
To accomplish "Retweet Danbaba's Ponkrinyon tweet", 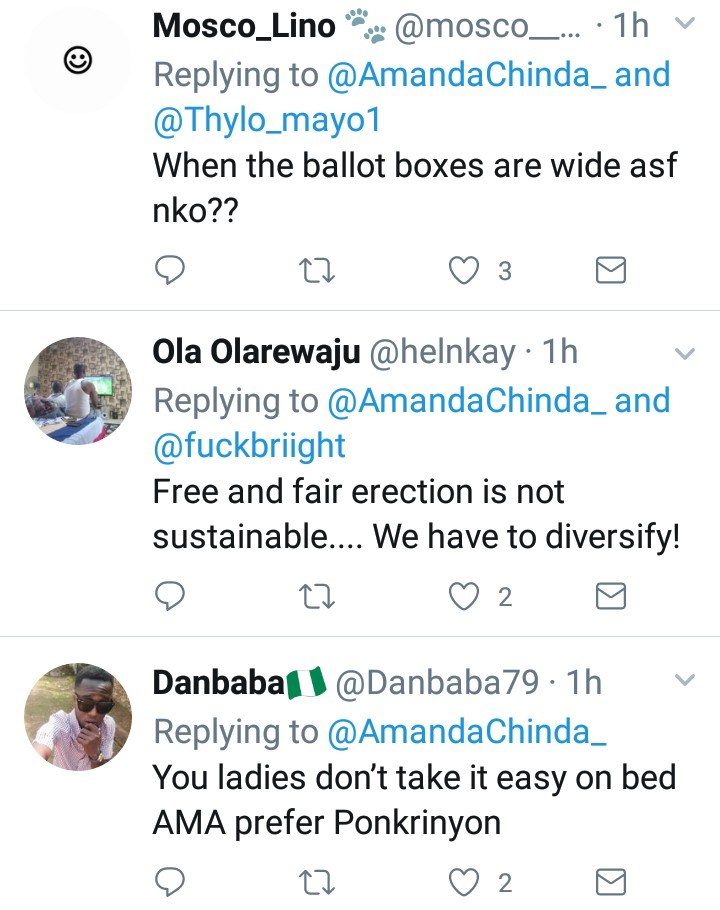I will click(317, 882).
